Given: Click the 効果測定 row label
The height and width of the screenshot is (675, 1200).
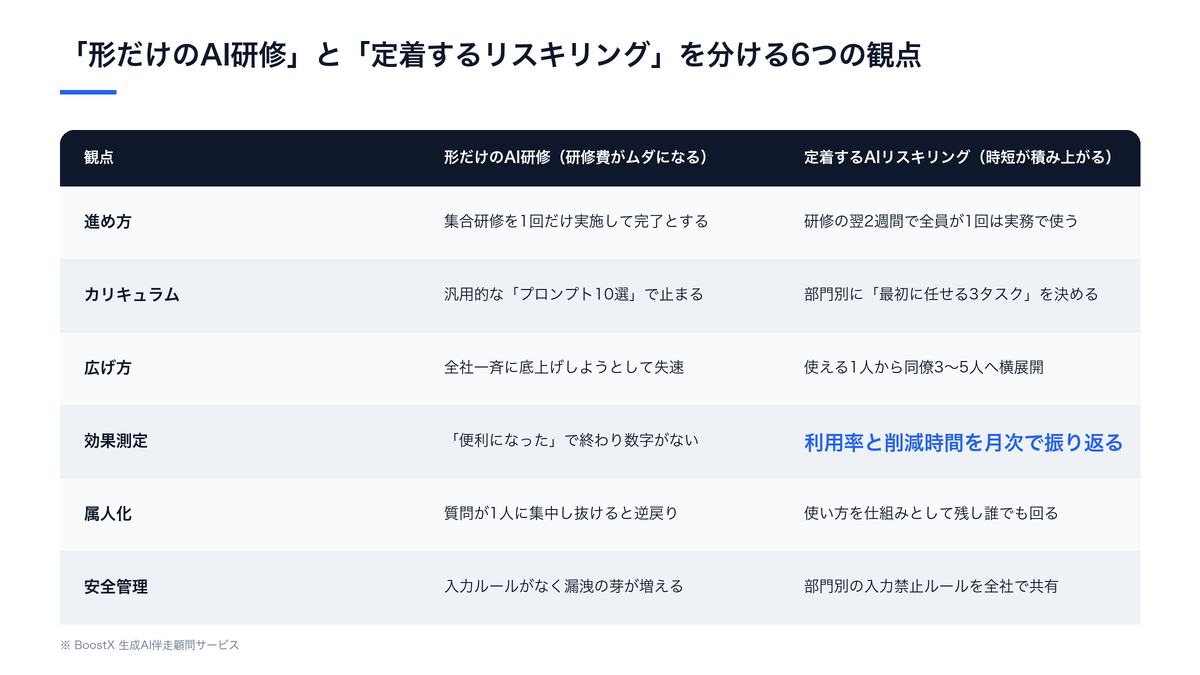Looking at the screenshot, I should [115, 441].
